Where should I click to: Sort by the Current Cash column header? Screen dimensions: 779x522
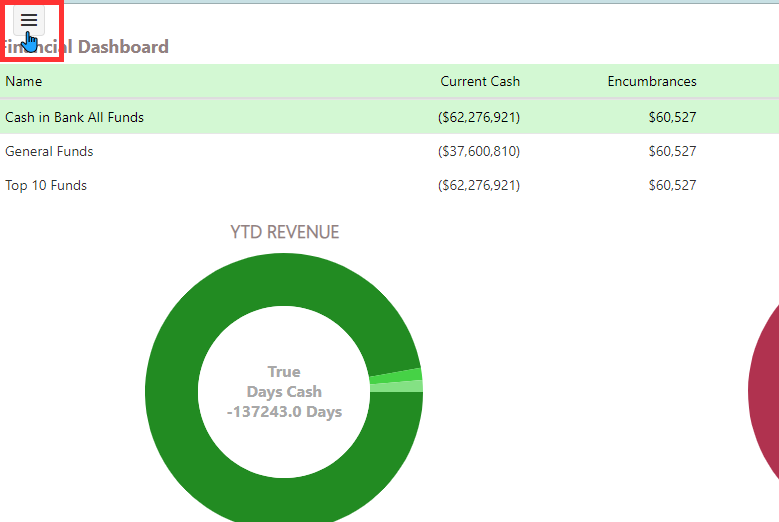pos(480,81)
